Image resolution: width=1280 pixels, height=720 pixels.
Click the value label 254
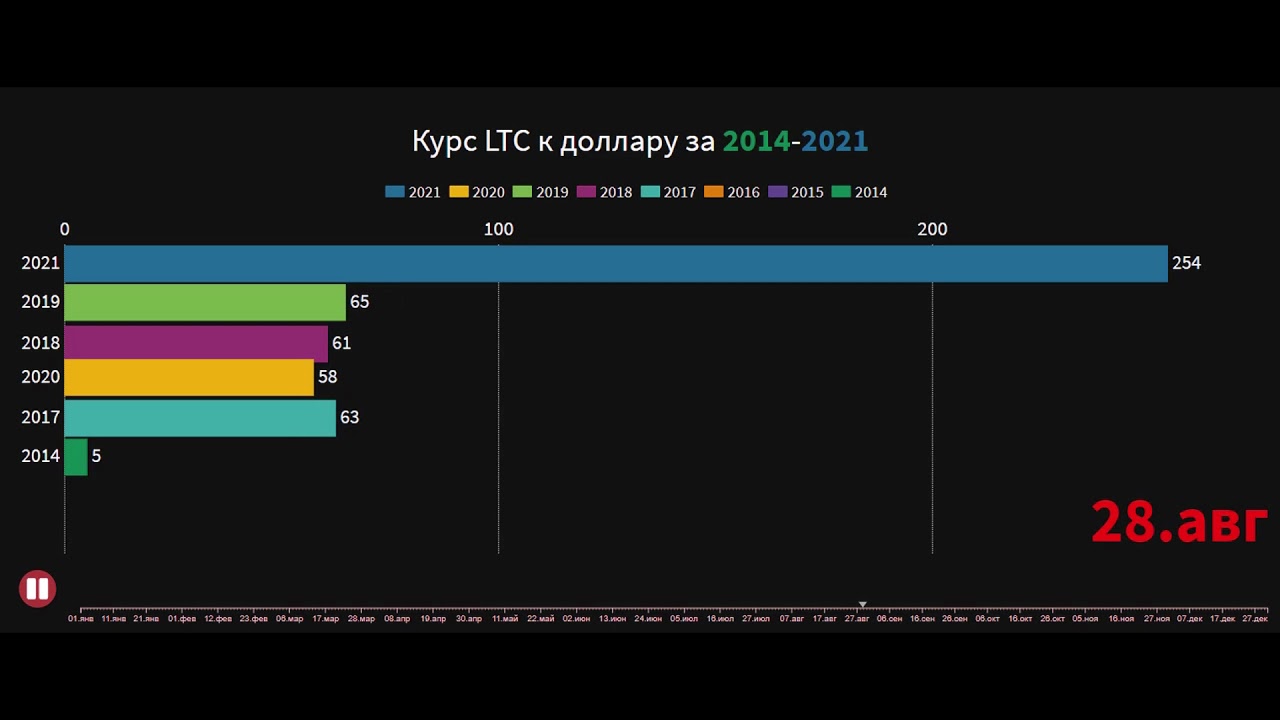click(x=1187, y=263)
